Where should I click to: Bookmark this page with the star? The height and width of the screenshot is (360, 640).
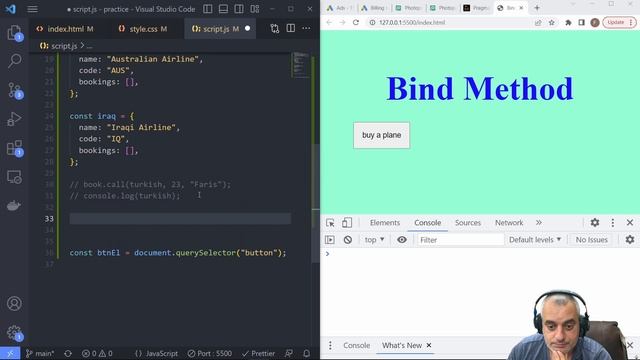coord(552,22)
